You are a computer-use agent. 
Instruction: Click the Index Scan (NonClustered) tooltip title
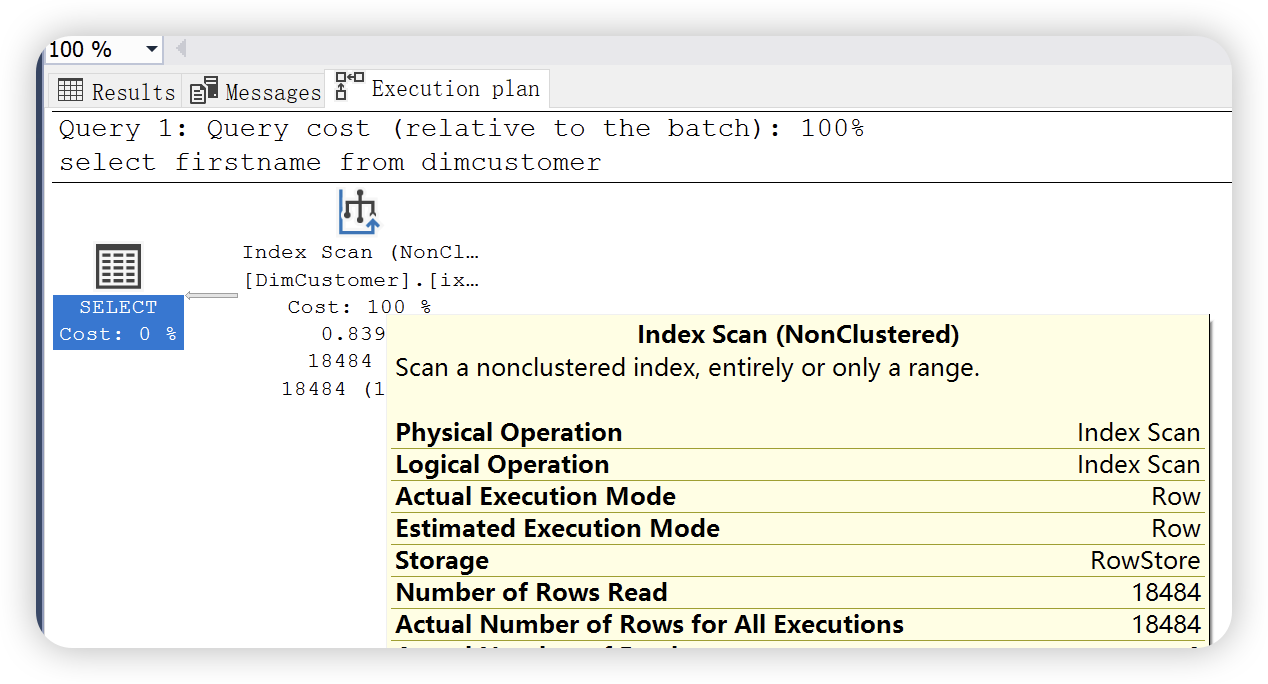click(798, 335)
